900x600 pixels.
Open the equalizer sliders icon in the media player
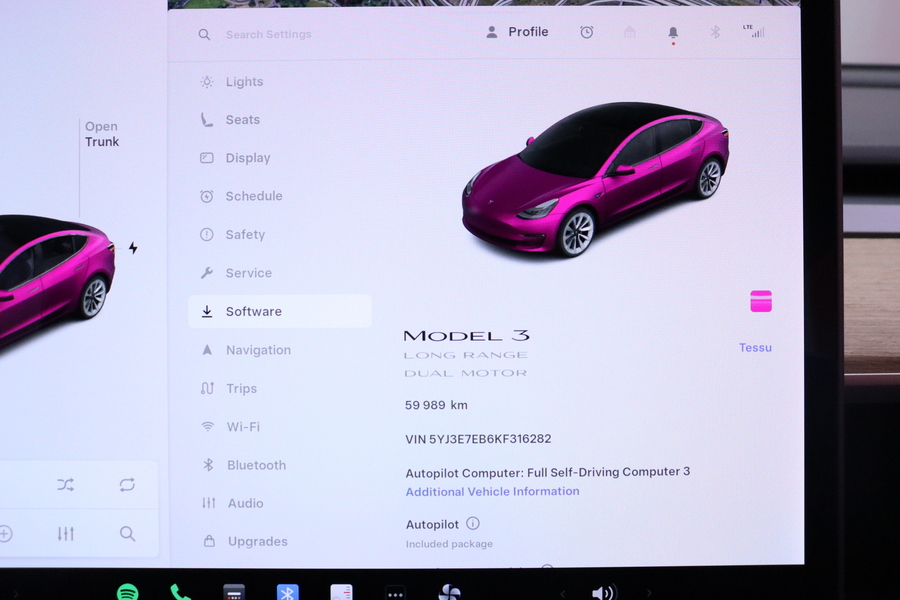[x=66, y=533]
